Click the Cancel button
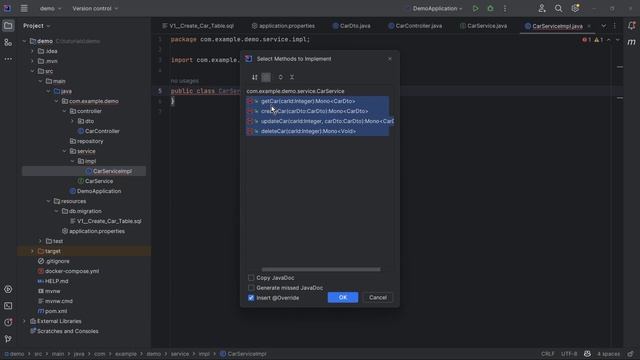This screenshot has height=360, width=640. click(378, 298)
